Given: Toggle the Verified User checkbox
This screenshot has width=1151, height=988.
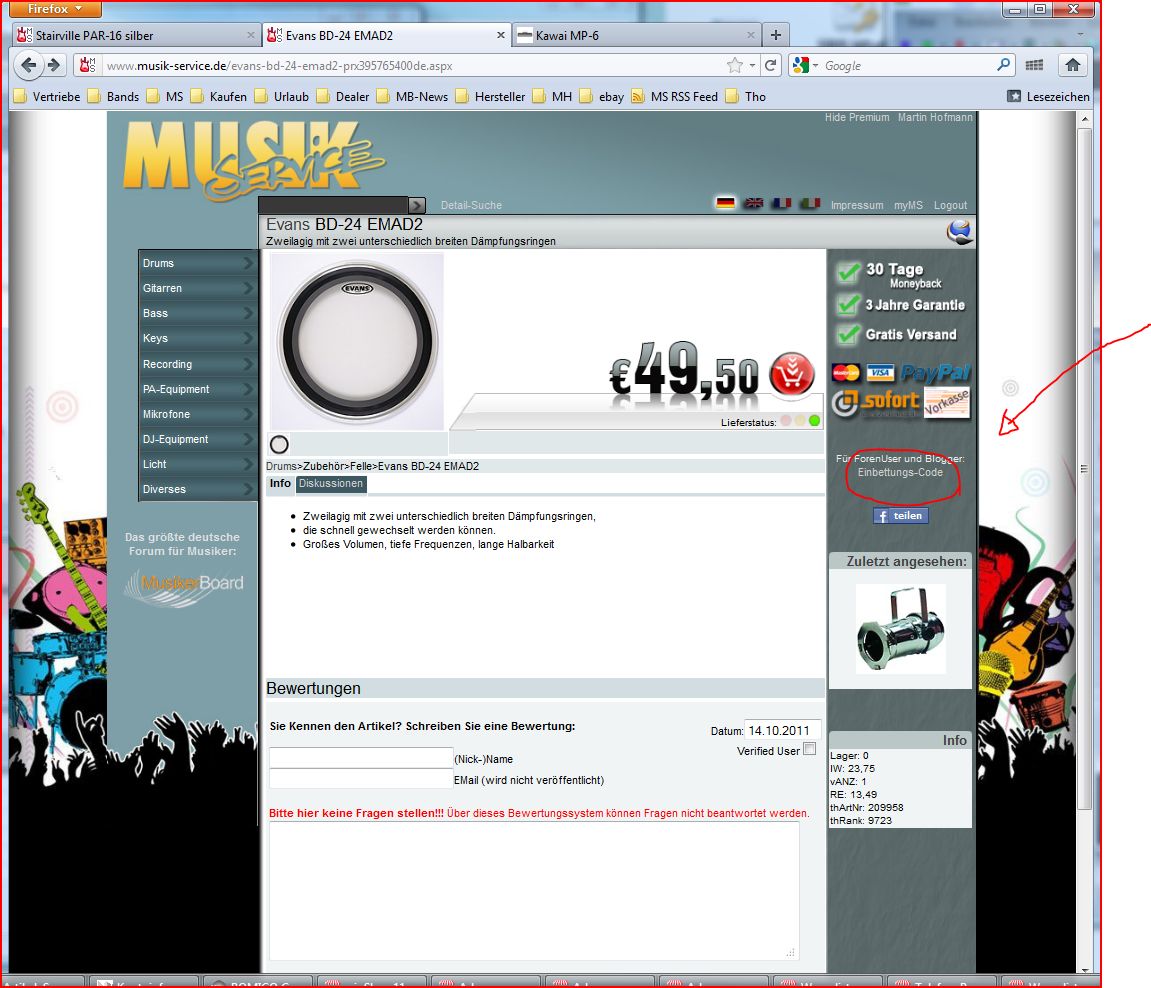Looking at the screenshot, I should [809, 749].
